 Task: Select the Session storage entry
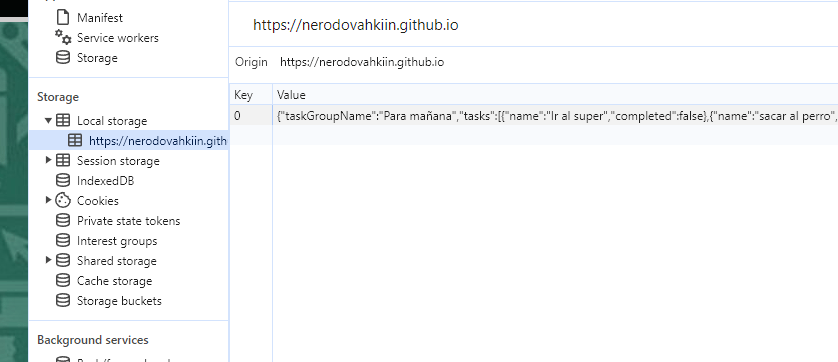(118, 161)
